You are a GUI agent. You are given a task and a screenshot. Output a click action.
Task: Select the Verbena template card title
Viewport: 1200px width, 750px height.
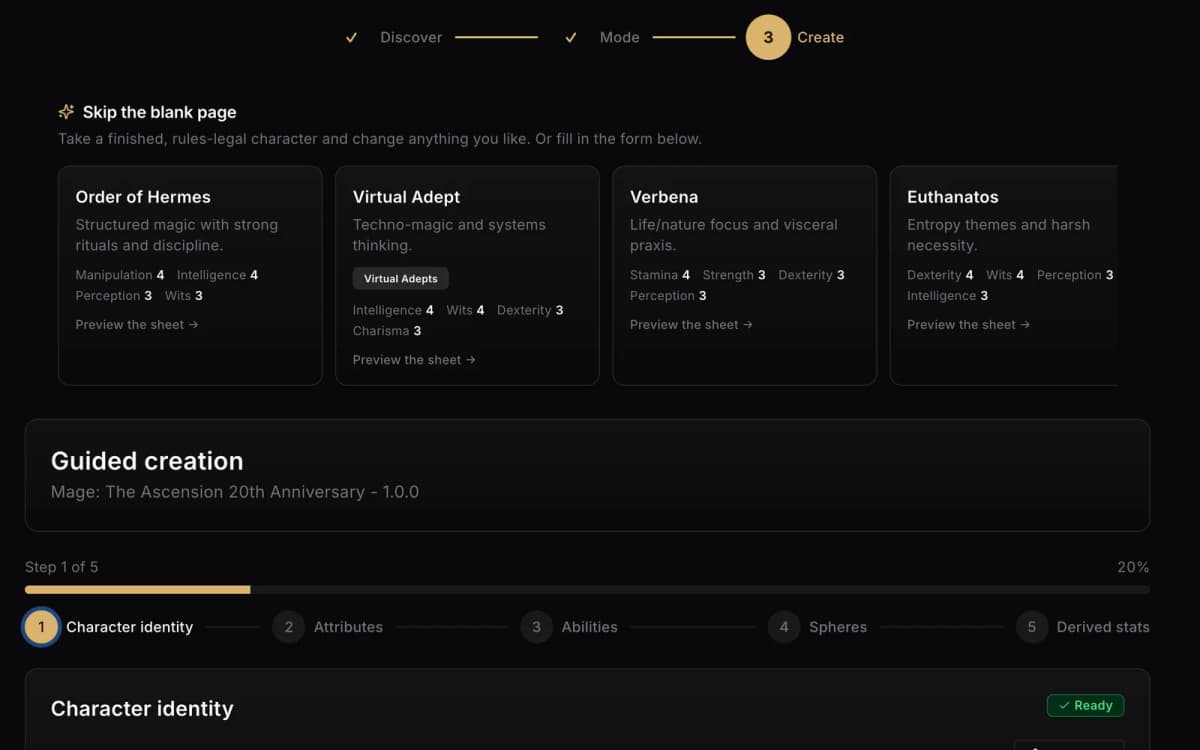tap(664, 197)
